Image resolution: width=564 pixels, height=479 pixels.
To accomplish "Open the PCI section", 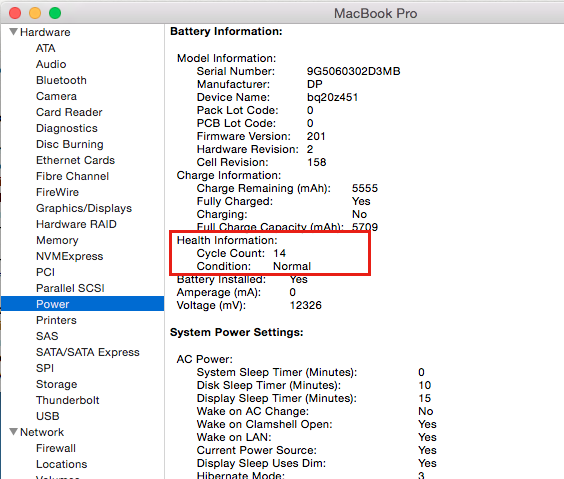I will click(x=45, y=272).
